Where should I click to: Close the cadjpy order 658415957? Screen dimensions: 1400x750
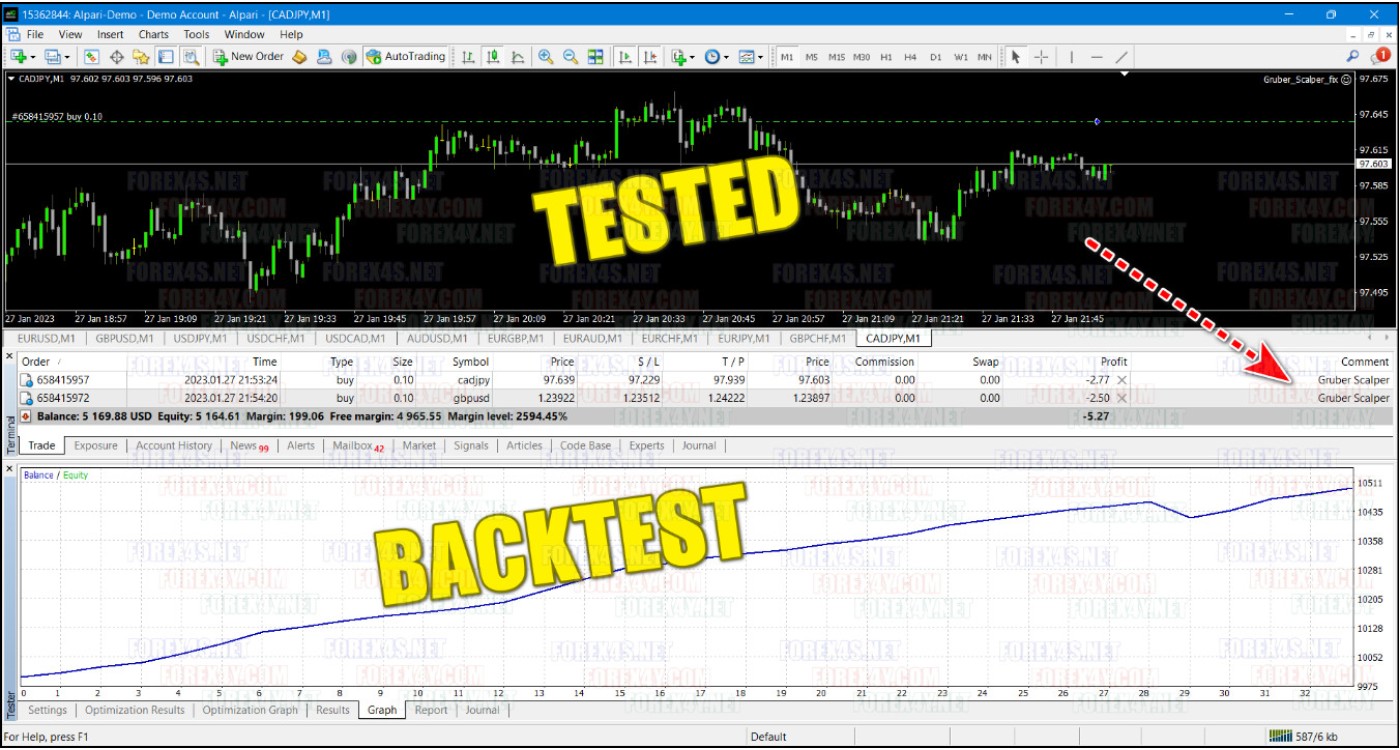(x=1121, y=380)
